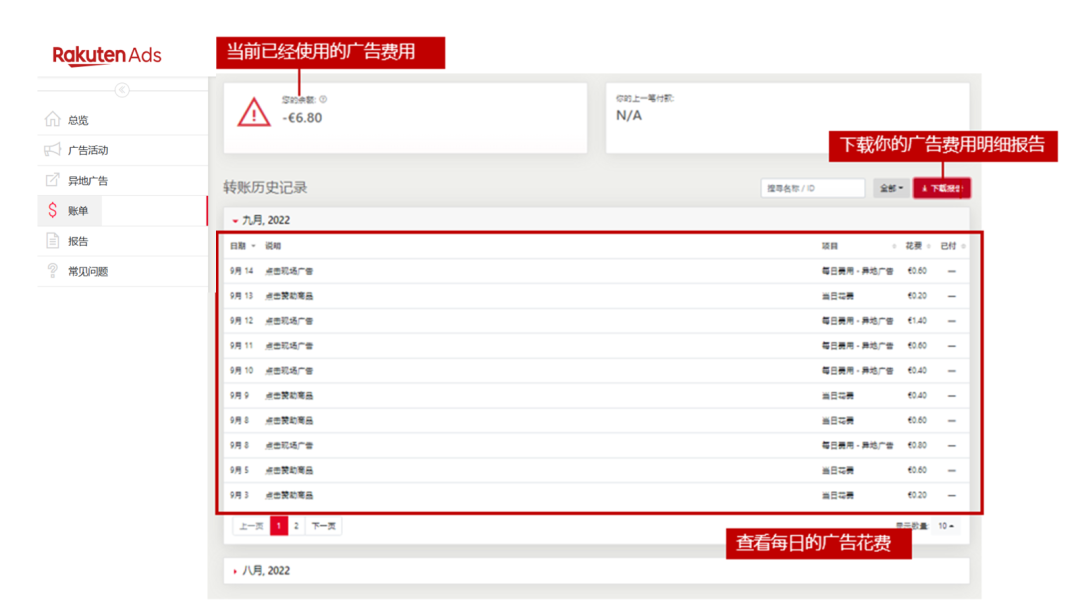The height and width of the screenshot is (608, 1080).
Task: Click the €0.60 cost in 9月 14 row
Action: click(917, 271)
